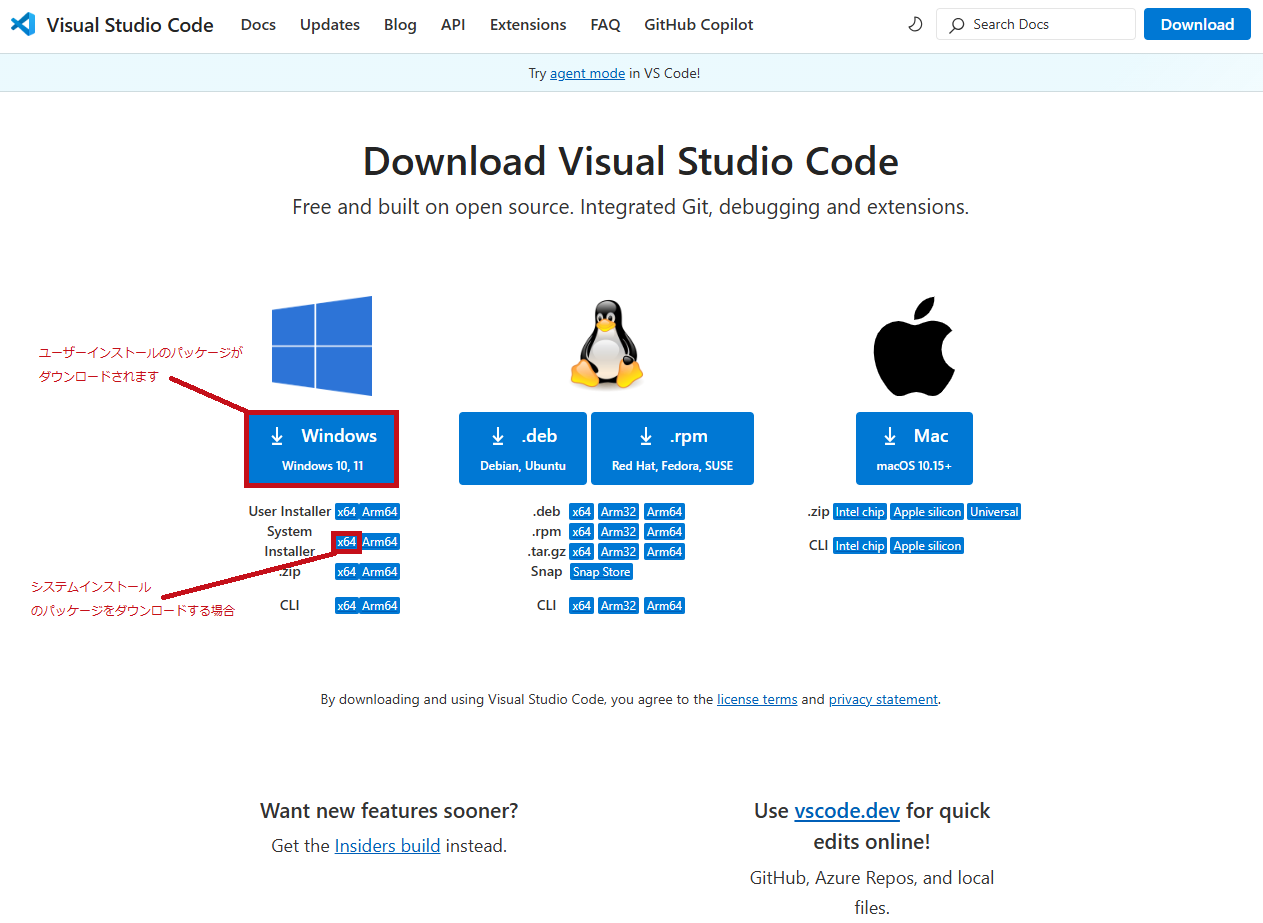Follow the agent mode link

(587, 73)
